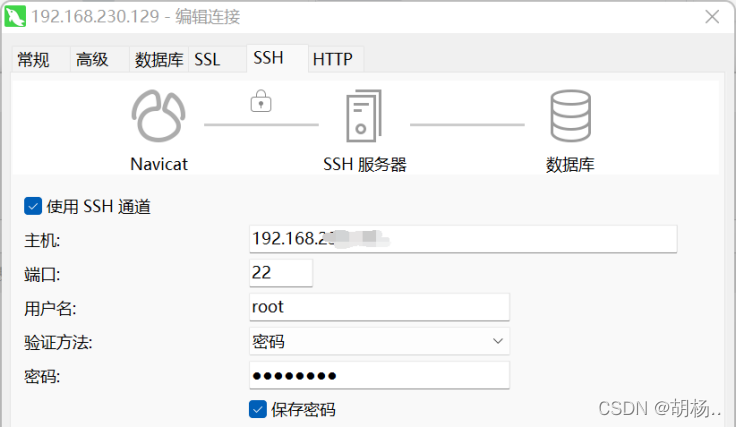Click the 验证方法: label
This screenshot has height=427, width=736.
tap(58, 343)
